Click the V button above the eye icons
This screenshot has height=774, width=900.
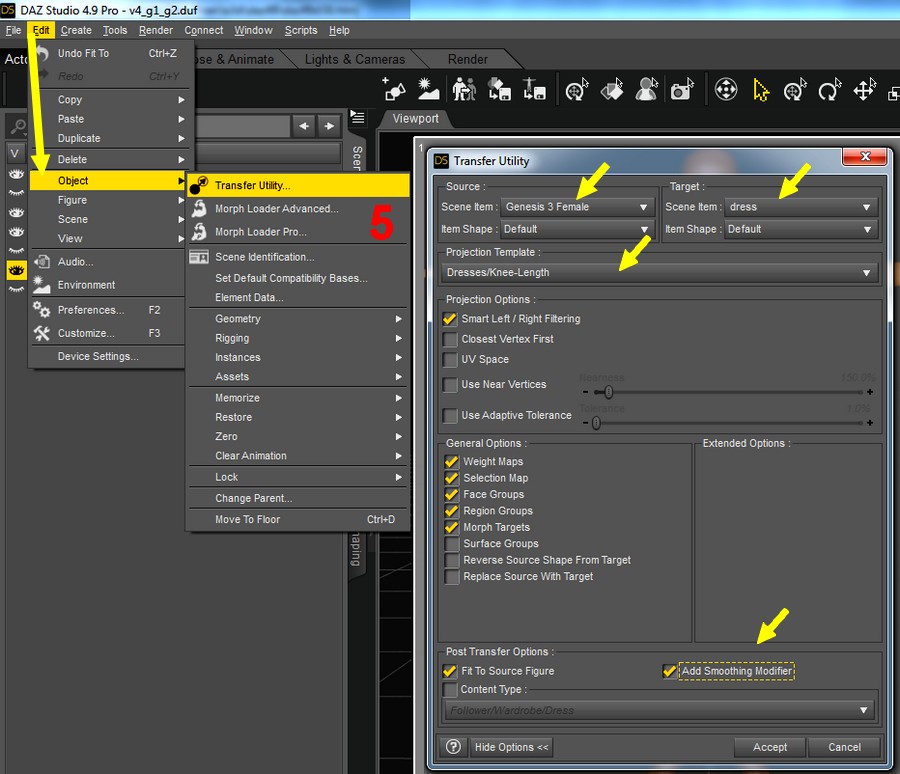point(15,153)
